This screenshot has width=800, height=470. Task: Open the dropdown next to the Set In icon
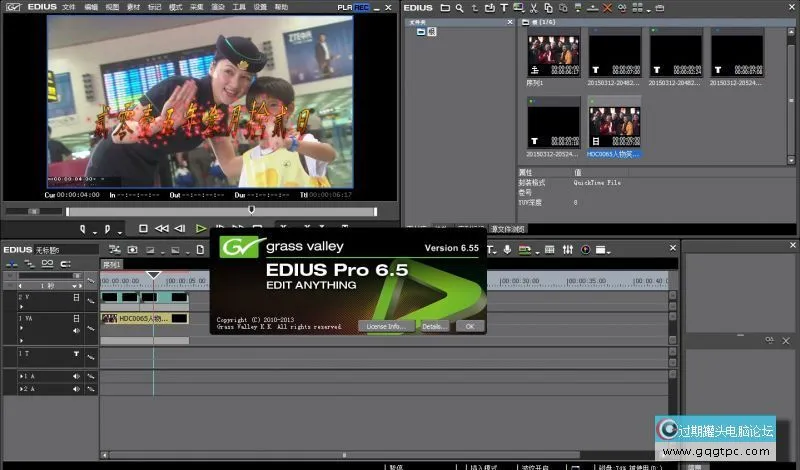click(95, 232)
